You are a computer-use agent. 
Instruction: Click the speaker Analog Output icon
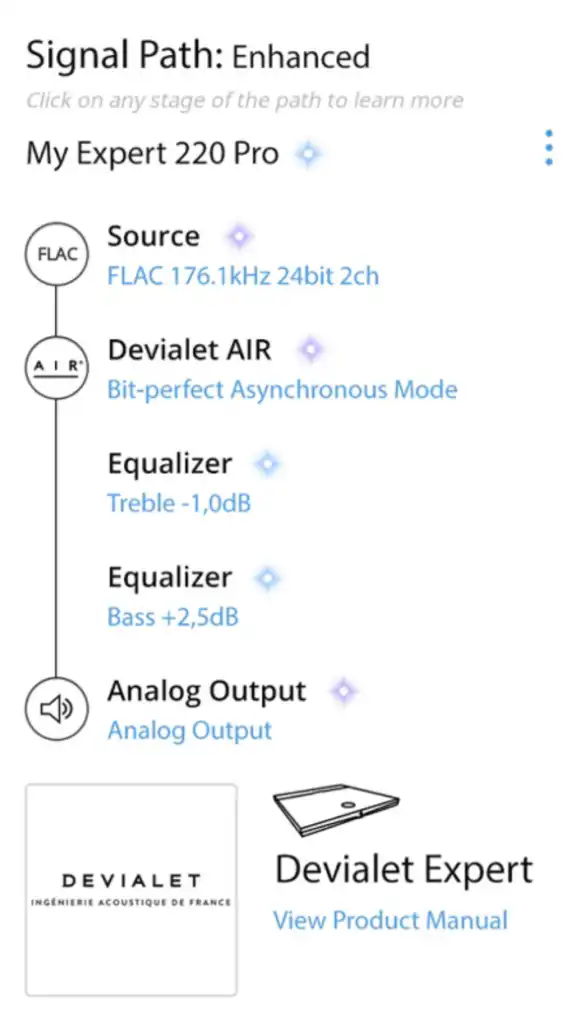pos(56,709)
